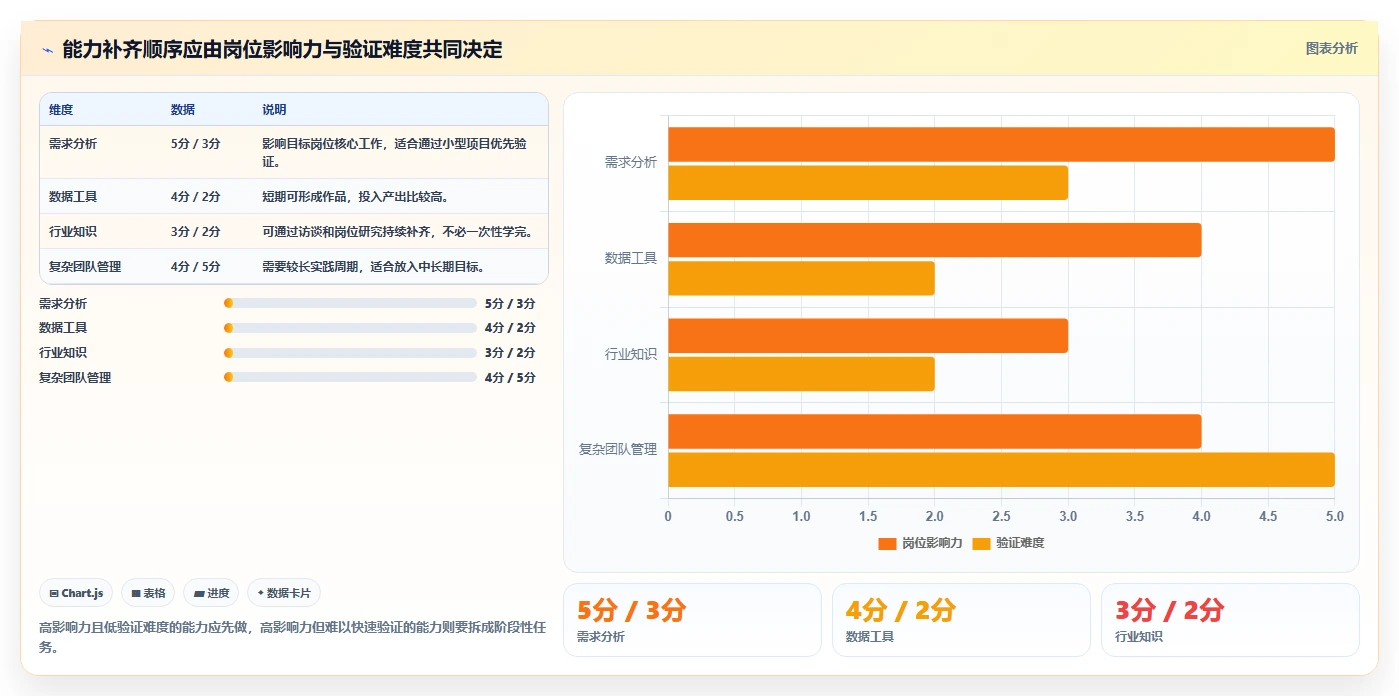The width and height of the screenshot is (1399, 696).
Task: Click the 行业知识 progress bar
Action: tap(350, 352)
